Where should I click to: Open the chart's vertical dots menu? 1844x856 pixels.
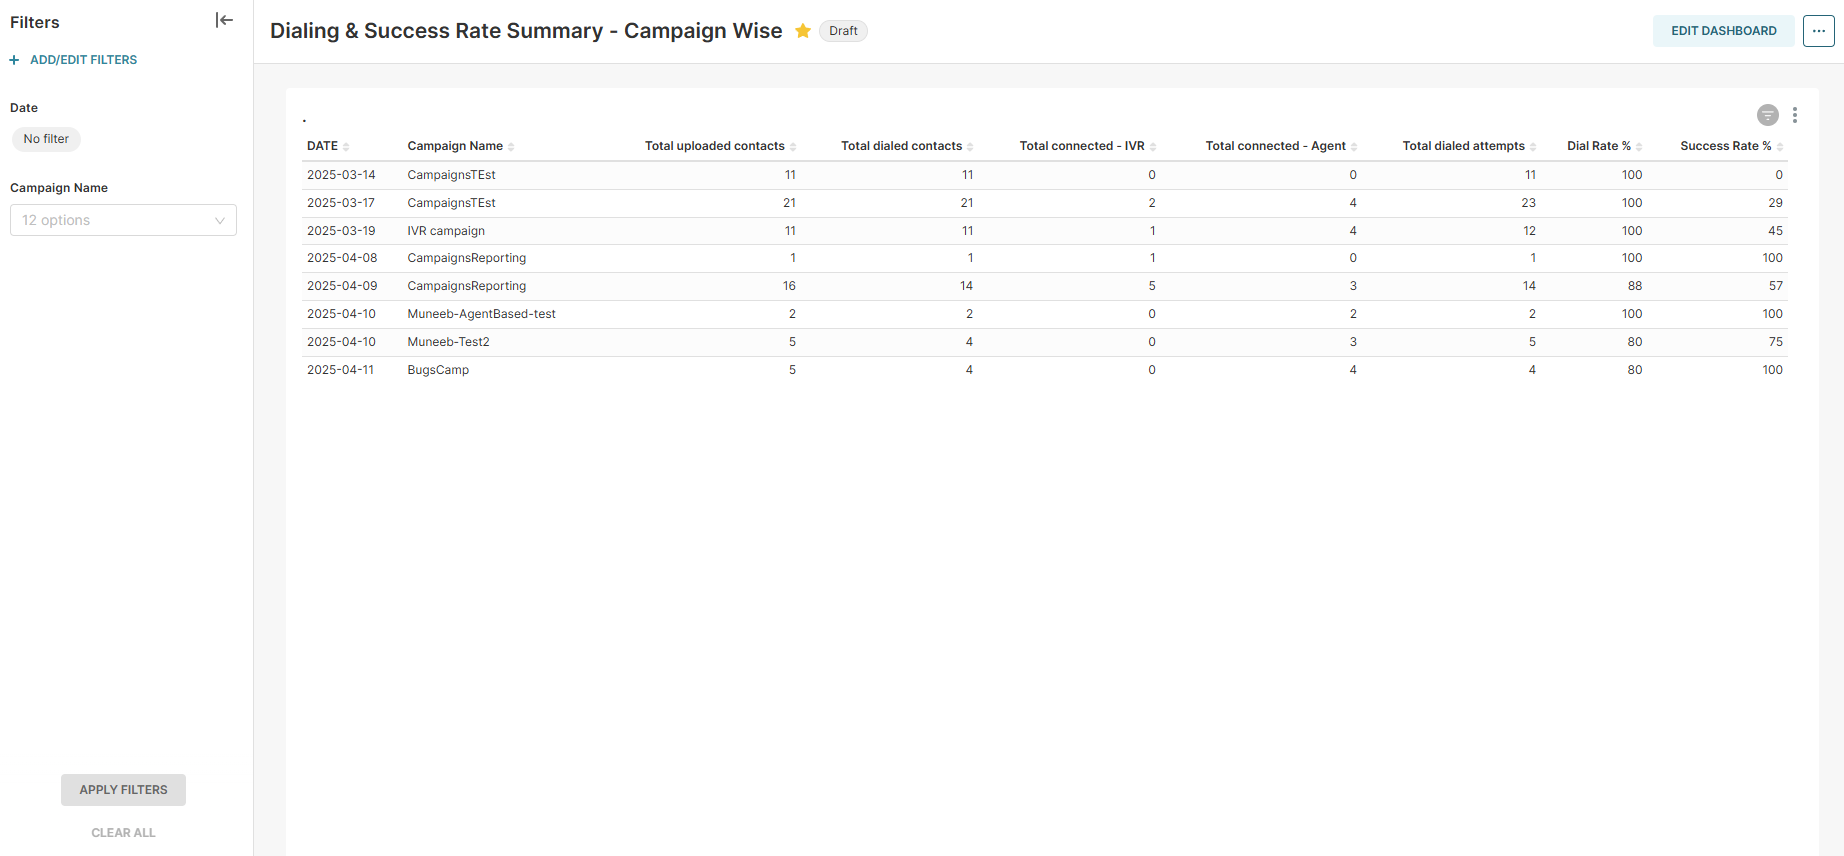pyautogui.click(x=1795, y=115)
